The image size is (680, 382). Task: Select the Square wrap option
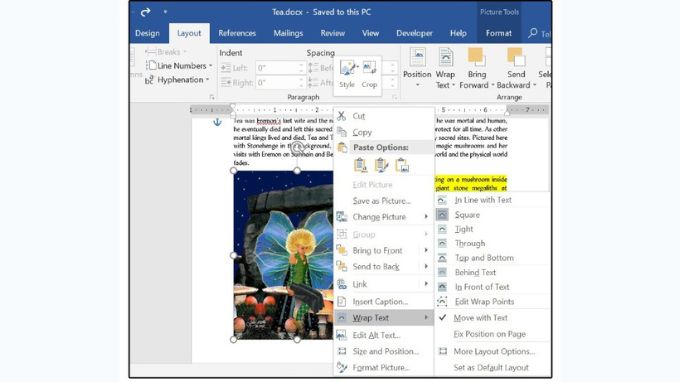[x=492, y=215]
